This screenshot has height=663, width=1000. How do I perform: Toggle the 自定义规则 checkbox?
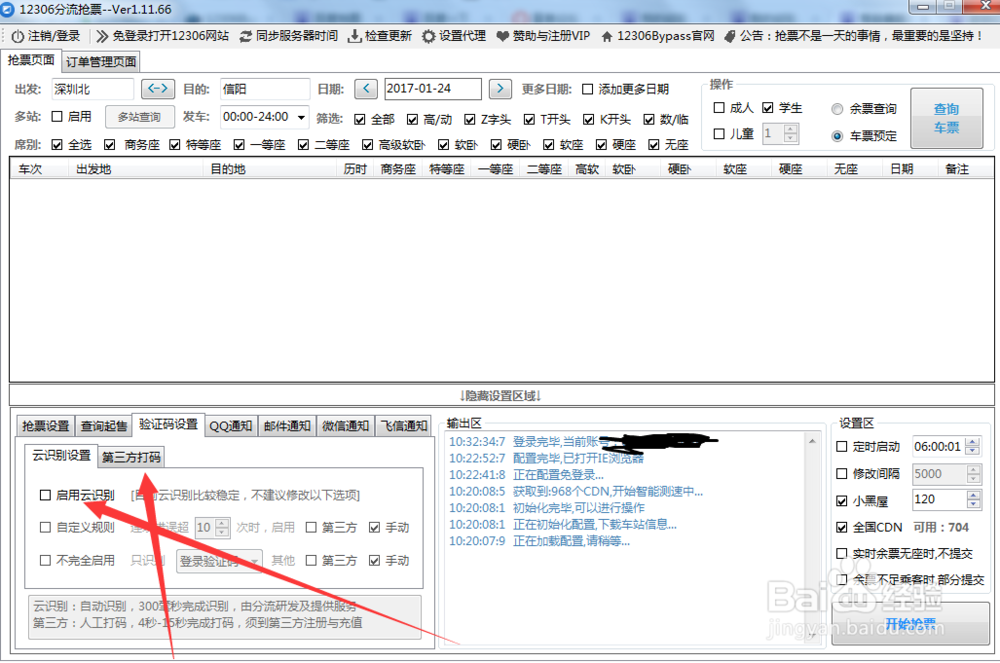[45, 527]
